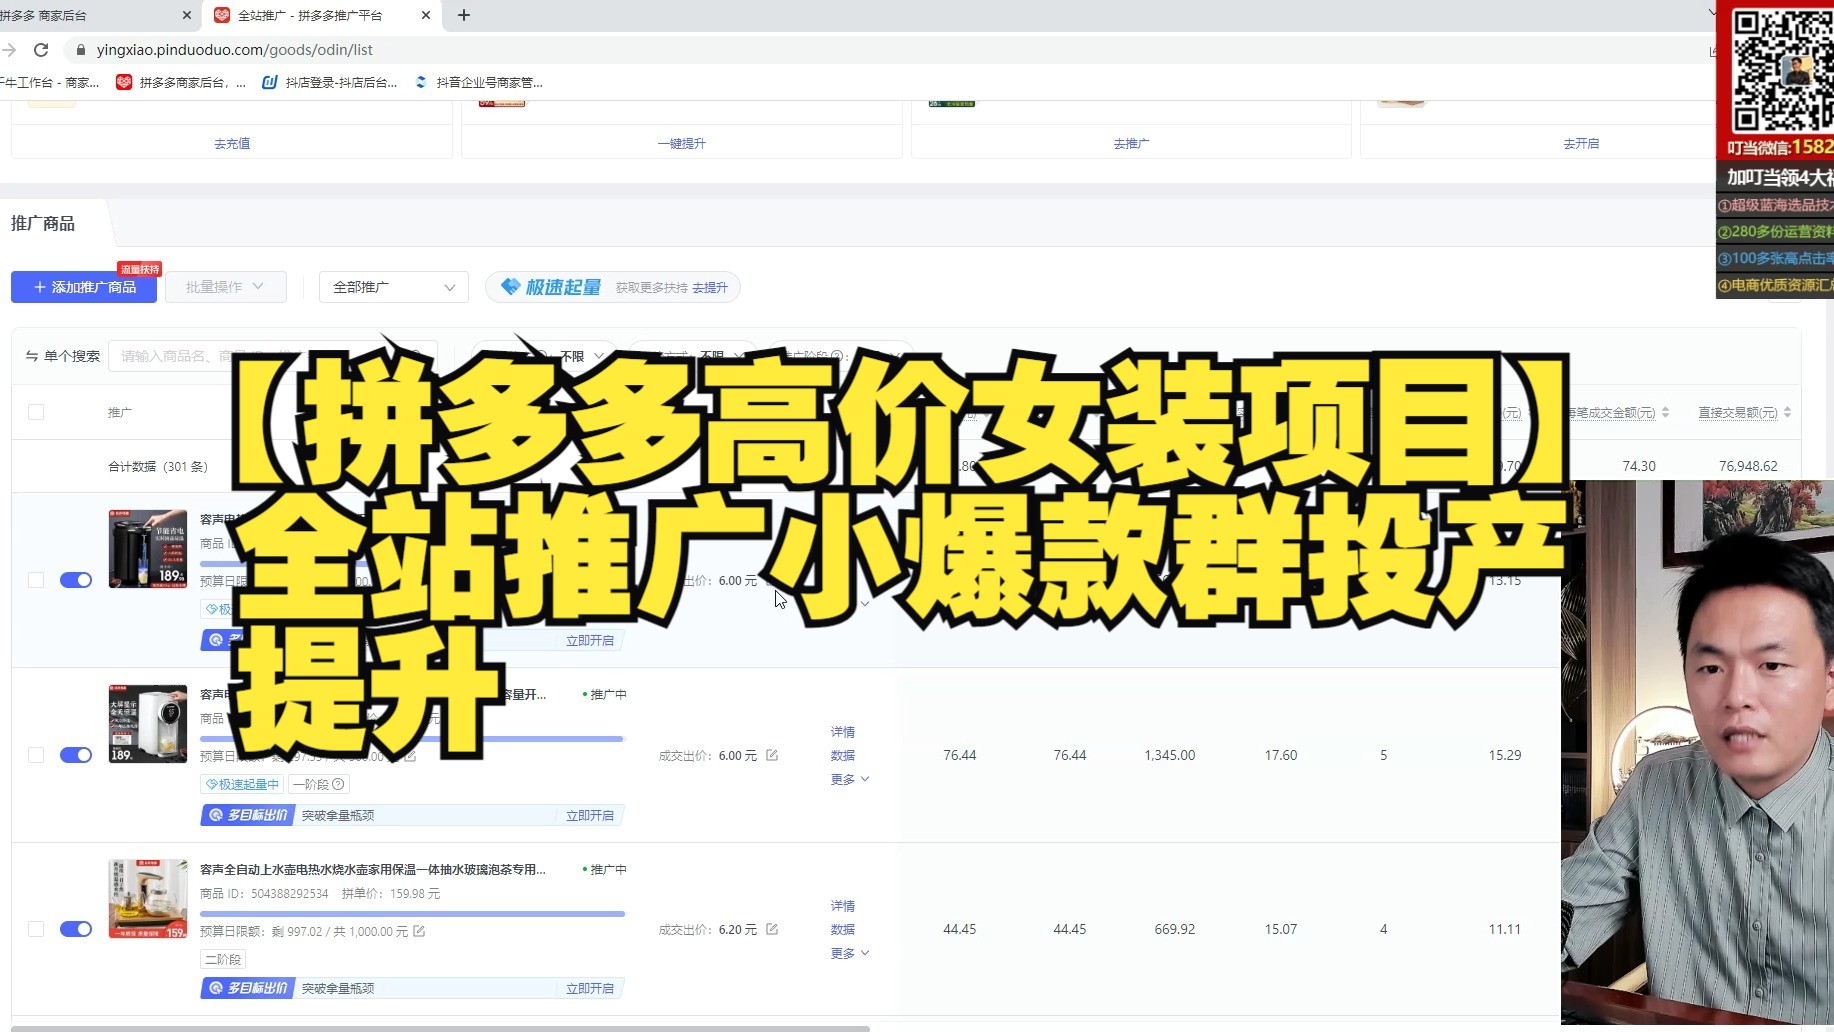Open the 拼多多商家后台 bookmark
Viewport: 1834px width, 1032px height.
181,82
